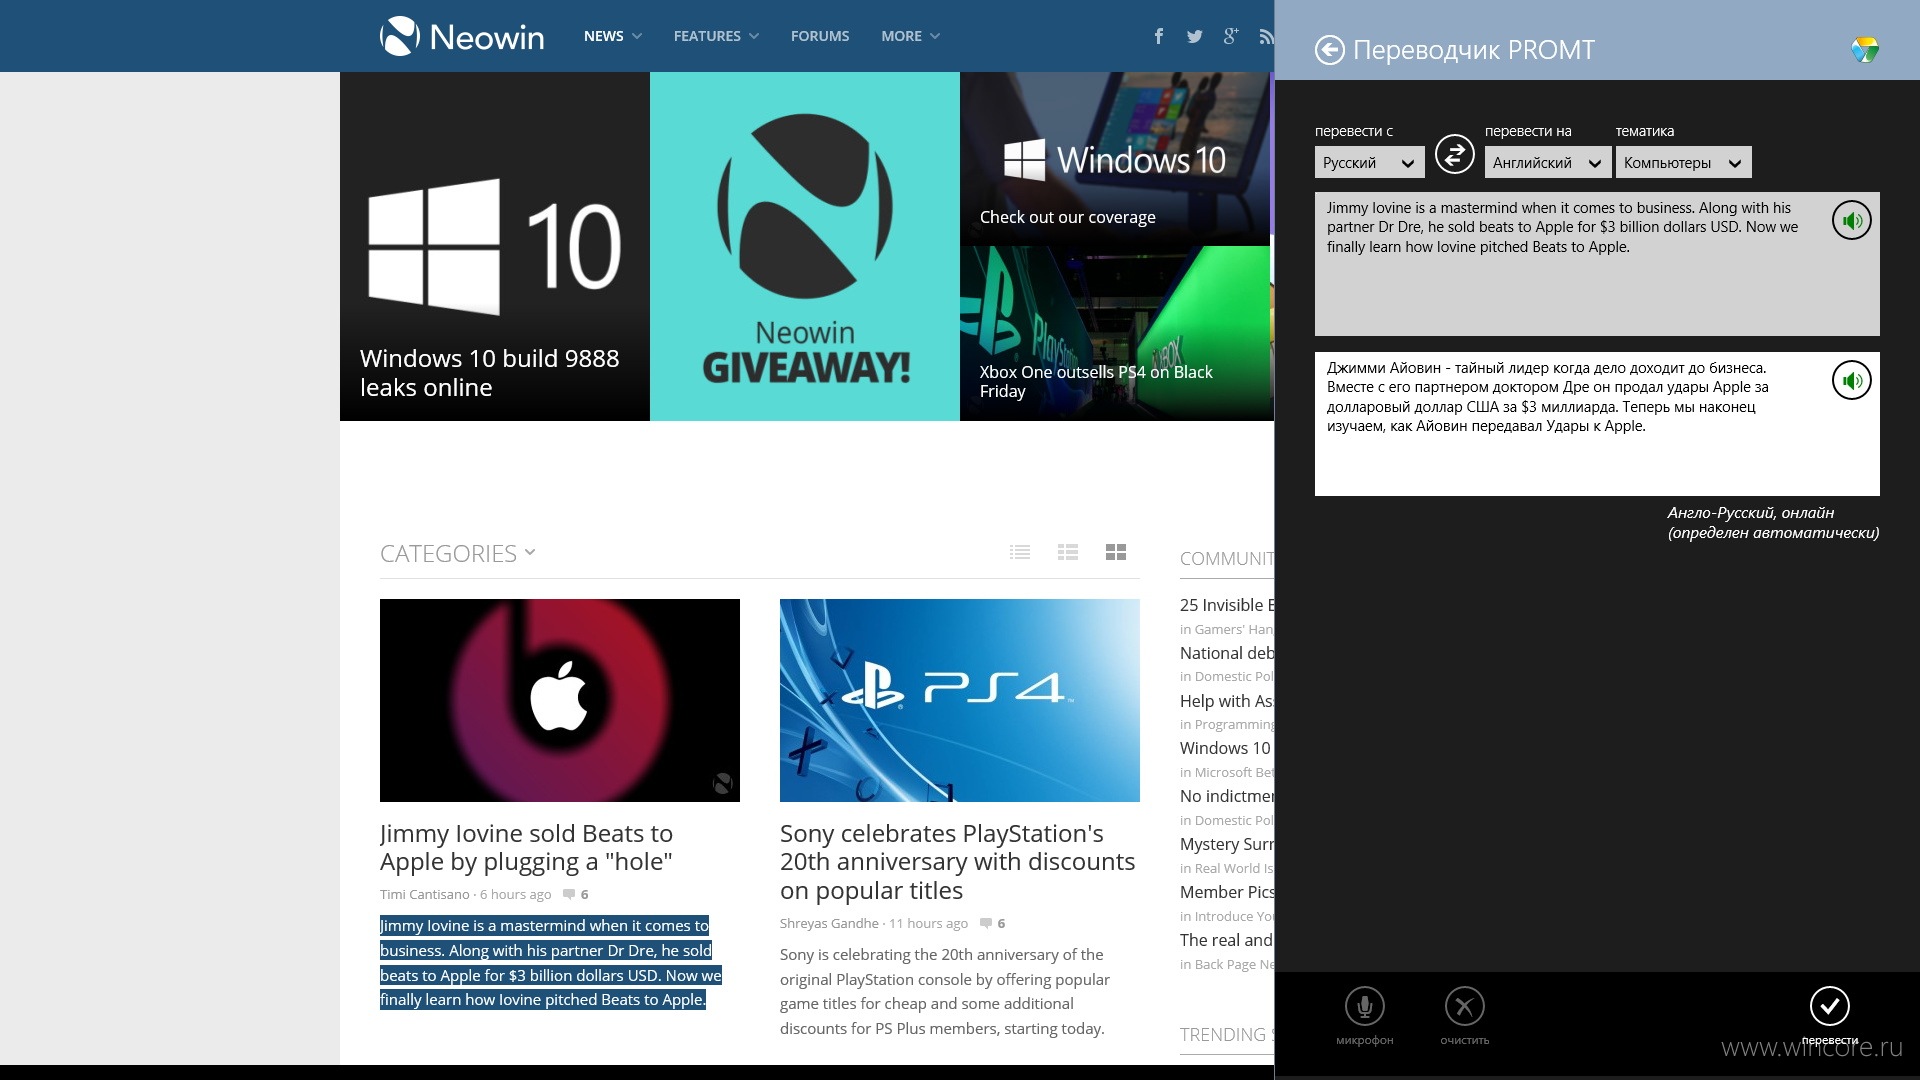Click the '11 hours ago' timestamp
1920x1080 pixels.
click(928, 923)
